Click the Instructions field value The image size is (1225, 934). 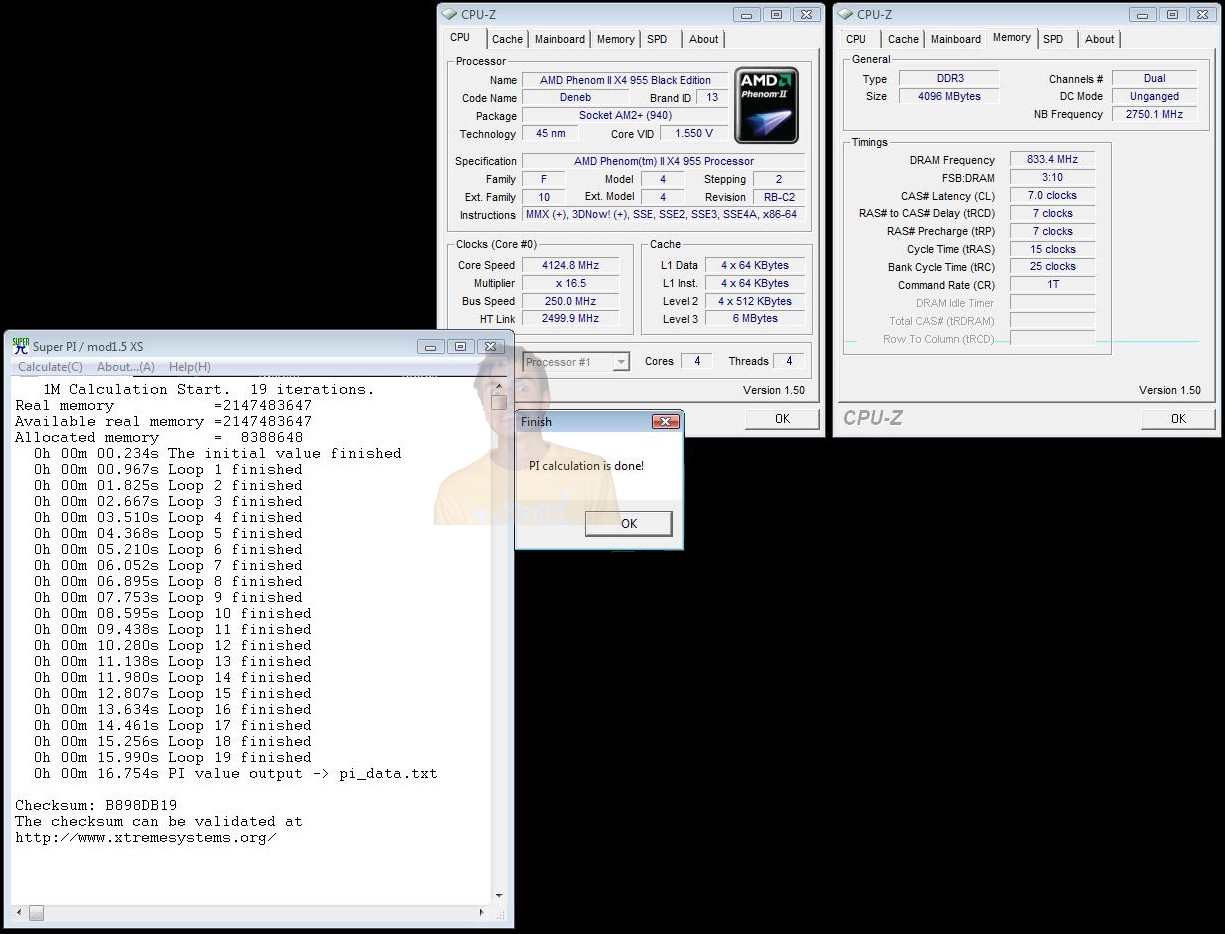pos(663,215)
